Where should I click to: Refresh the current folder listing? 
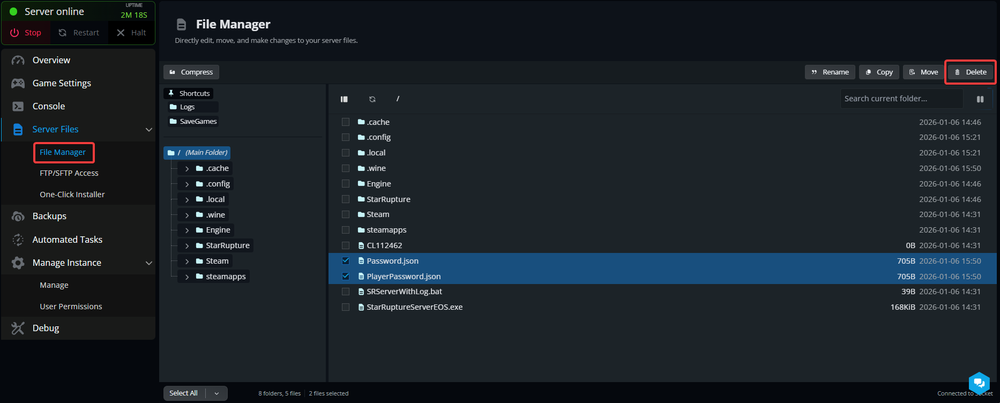pyautogui.click(x=372, y=99)
